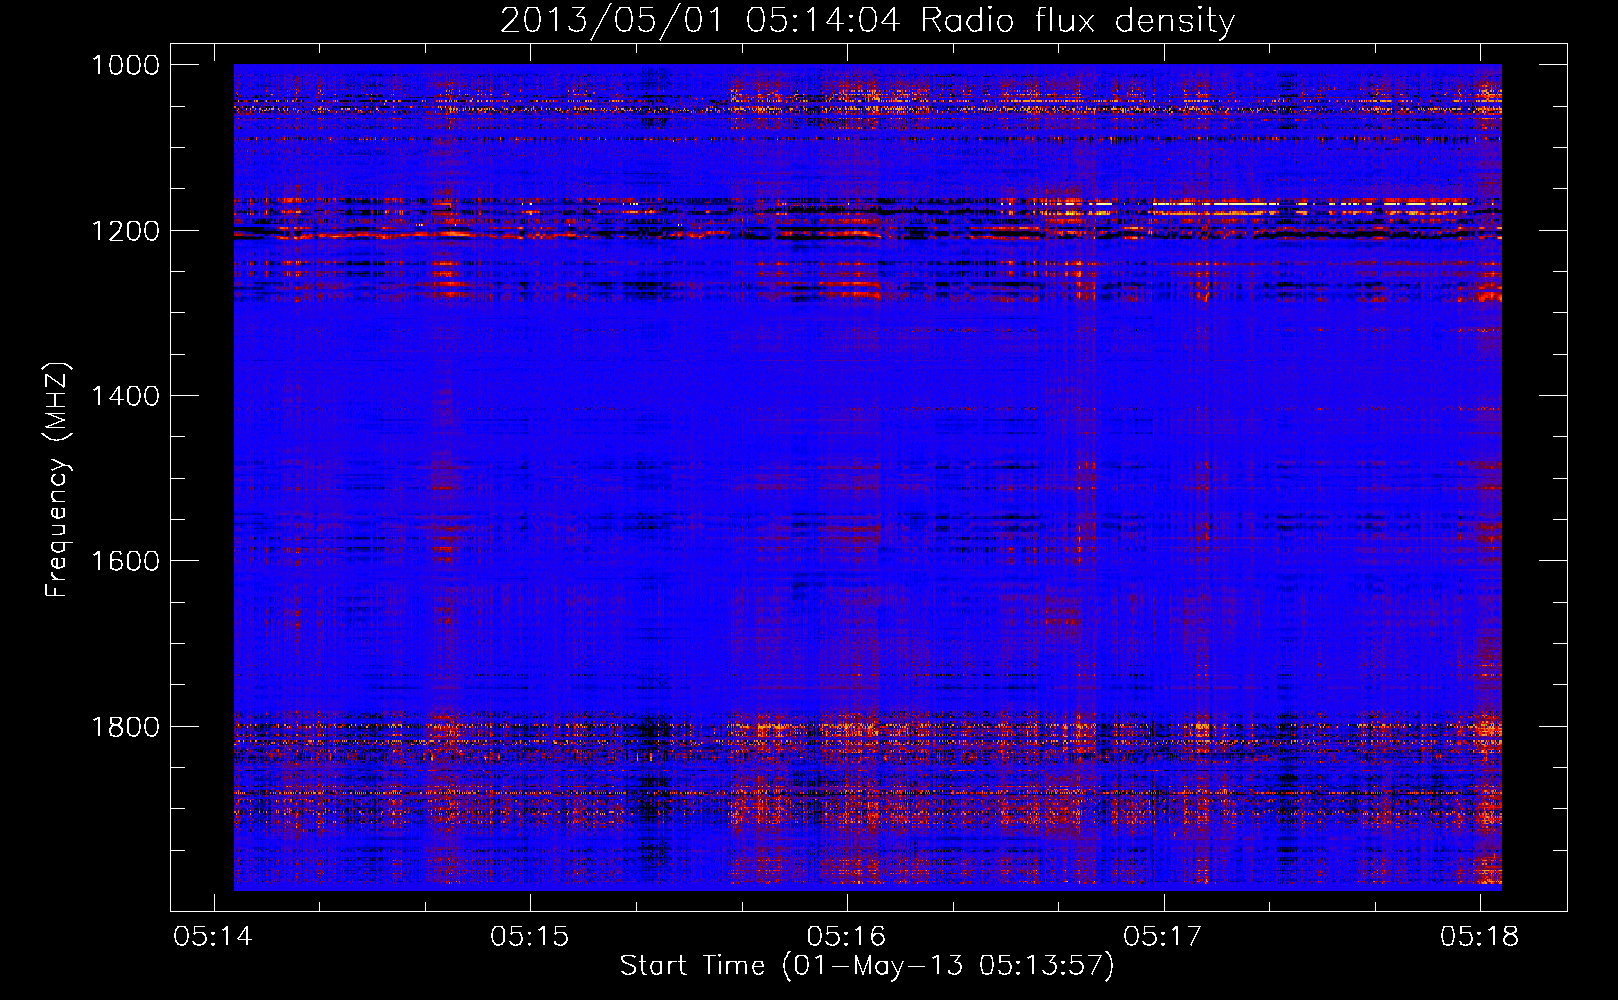Select the 1000 frequency tick label

coord(125,65)
